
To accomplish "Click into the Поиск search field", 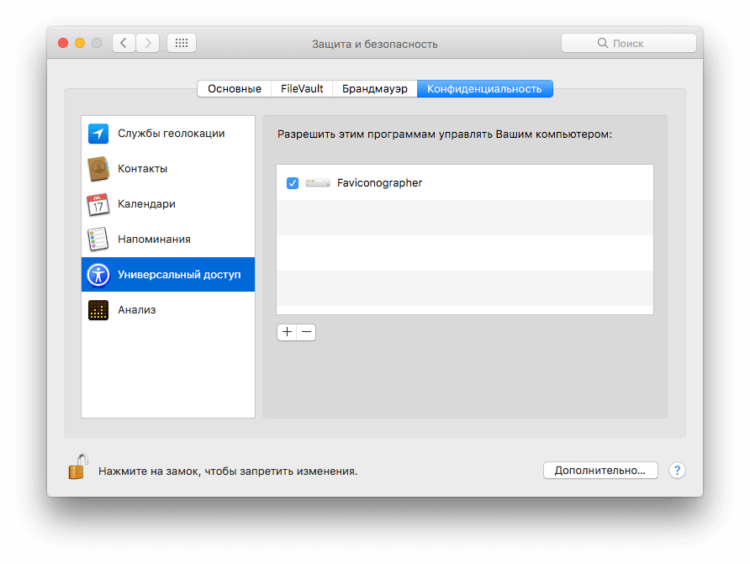I will pos(629,43).
